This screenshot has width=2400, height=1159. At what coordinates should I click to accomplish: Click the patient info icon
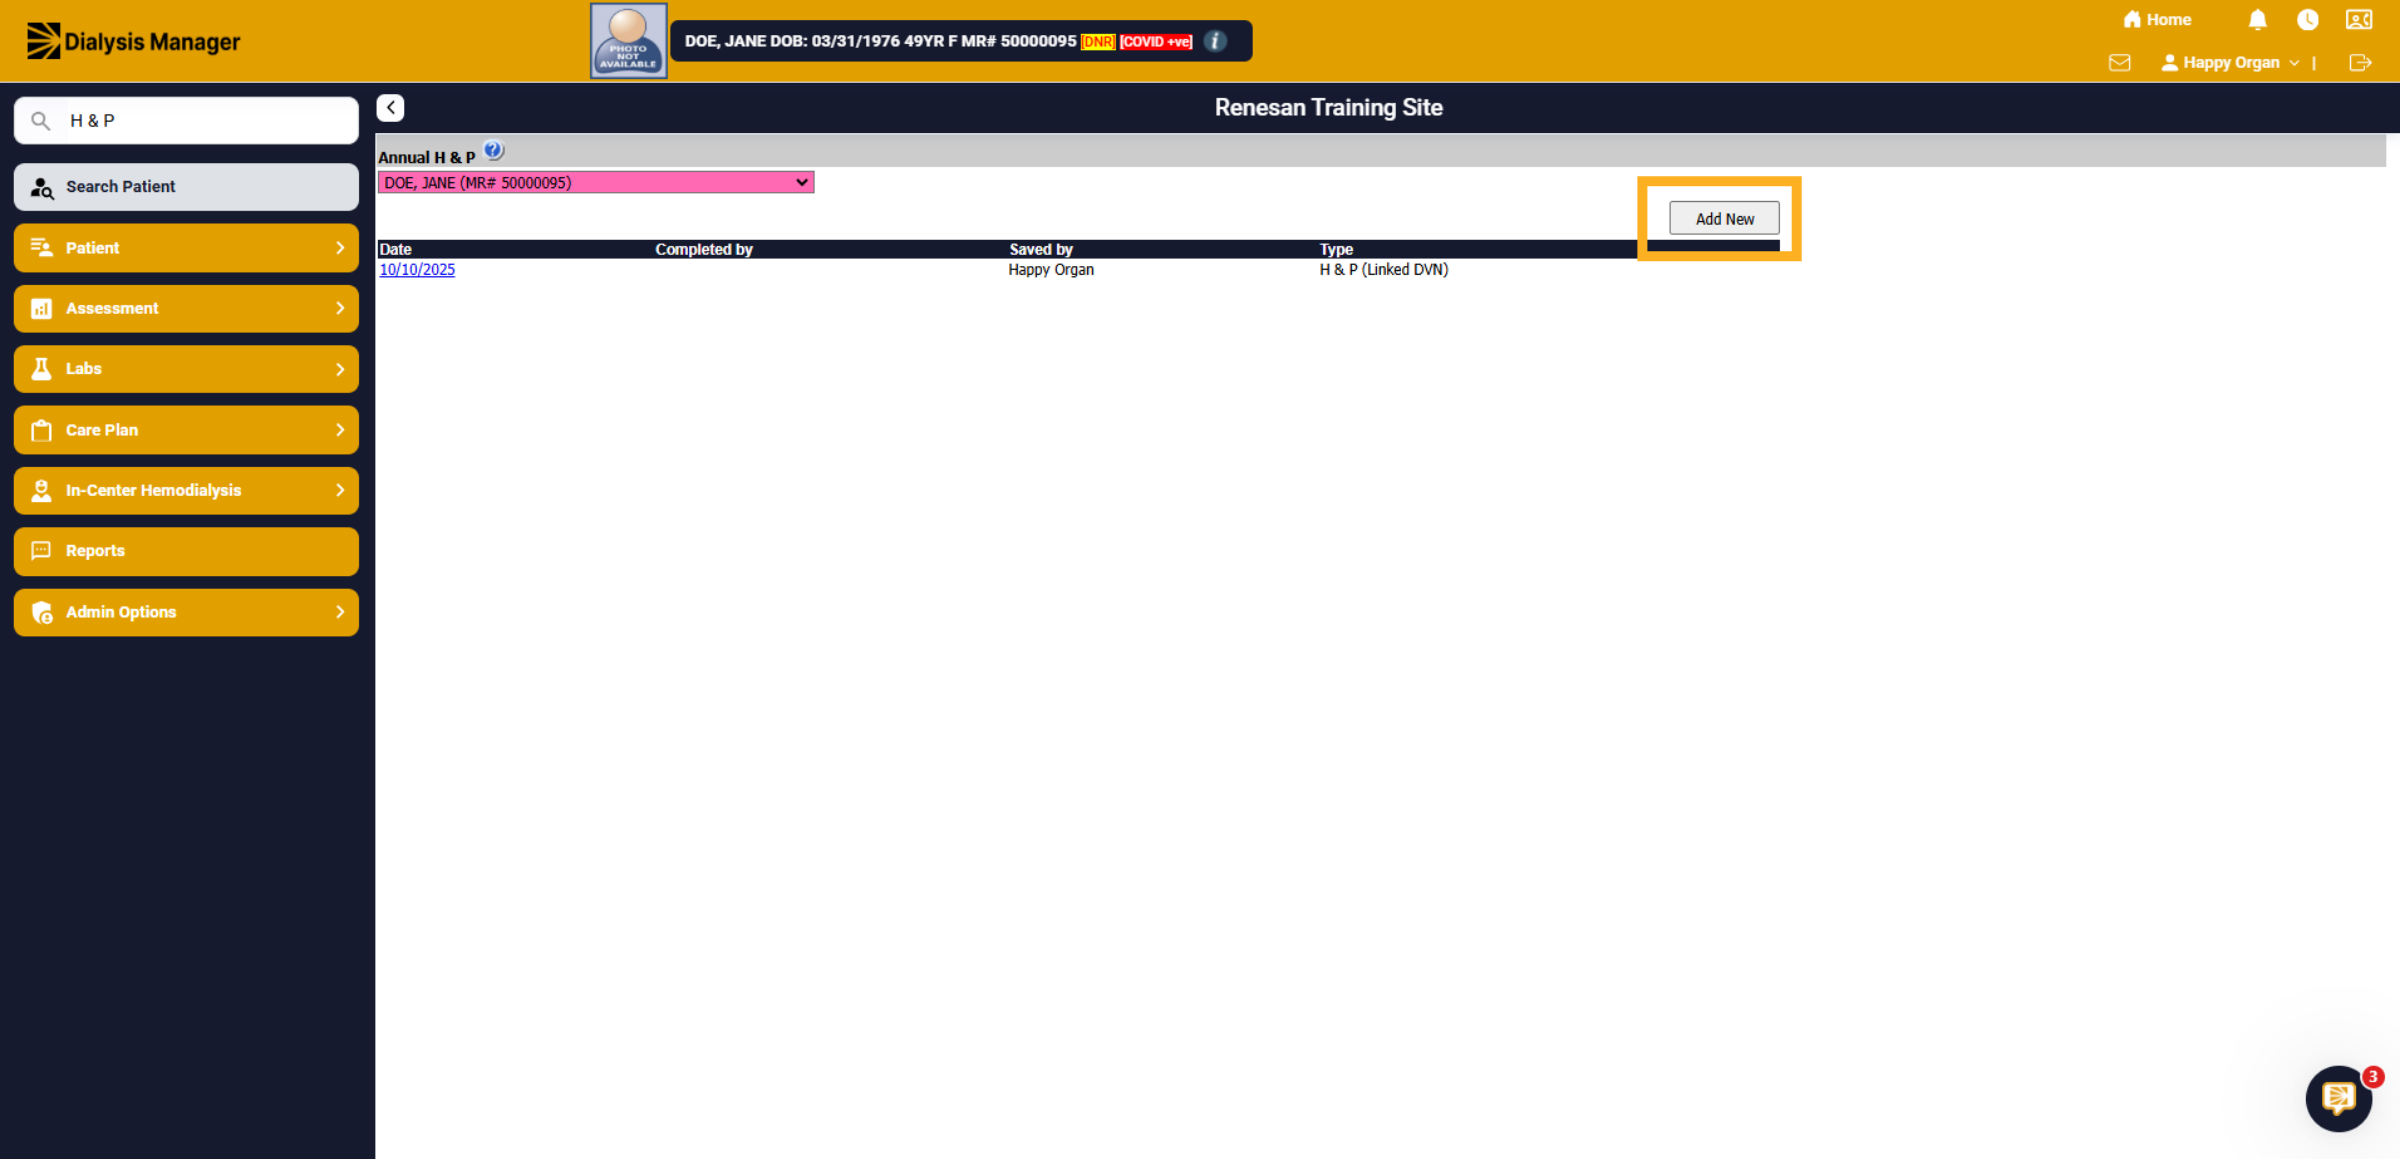1215,41
